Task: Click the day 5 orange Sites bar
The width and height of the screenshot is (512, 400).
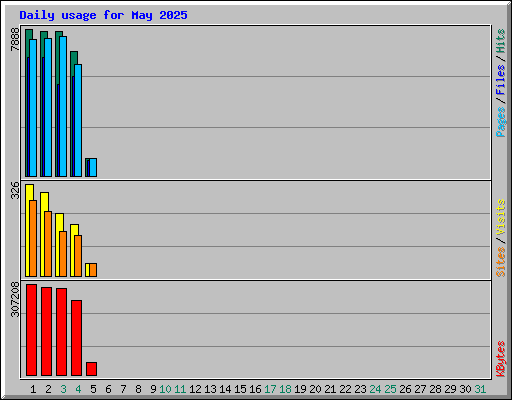Action: click(93, 270)
